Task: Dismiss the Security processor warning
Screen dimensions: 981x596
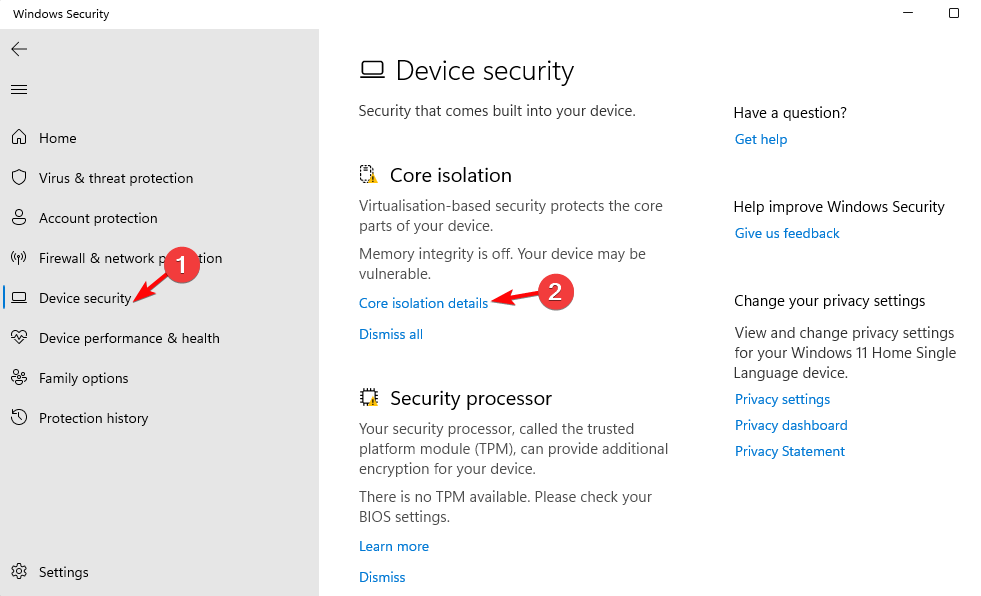Action: pyautogui.click(x=382, y=577)
